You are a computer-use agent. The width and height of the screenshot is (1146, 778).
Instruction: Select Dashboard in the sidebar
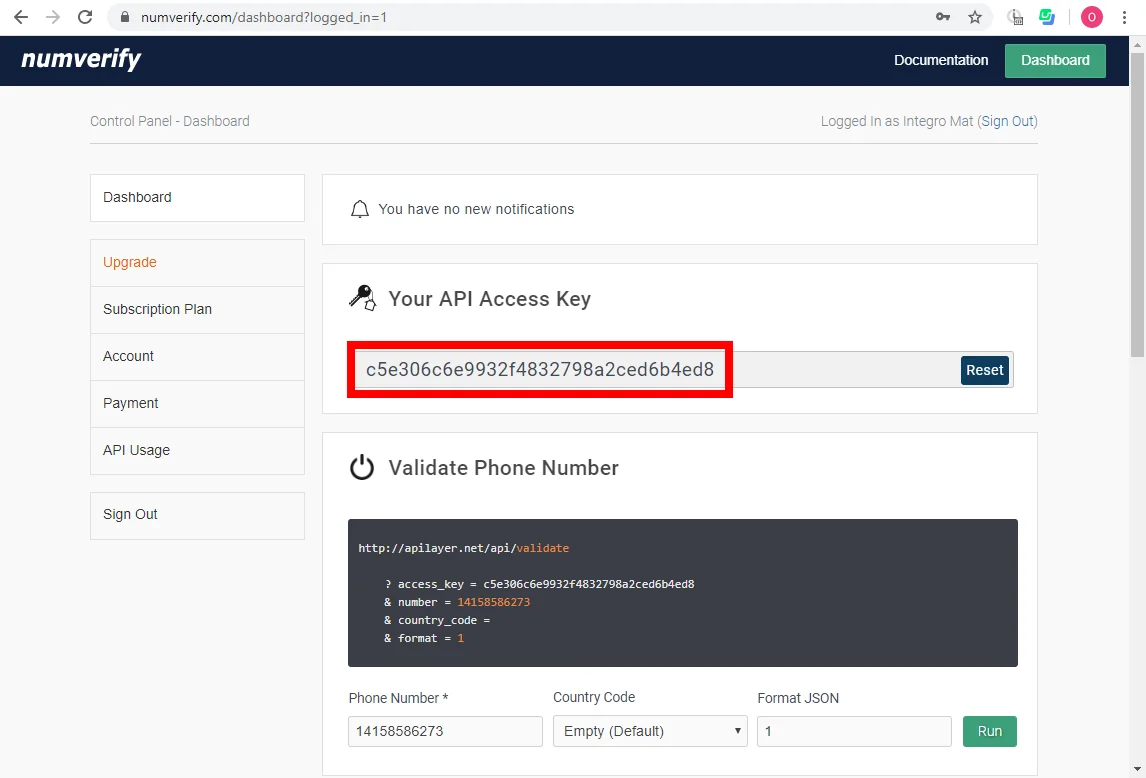197,197
